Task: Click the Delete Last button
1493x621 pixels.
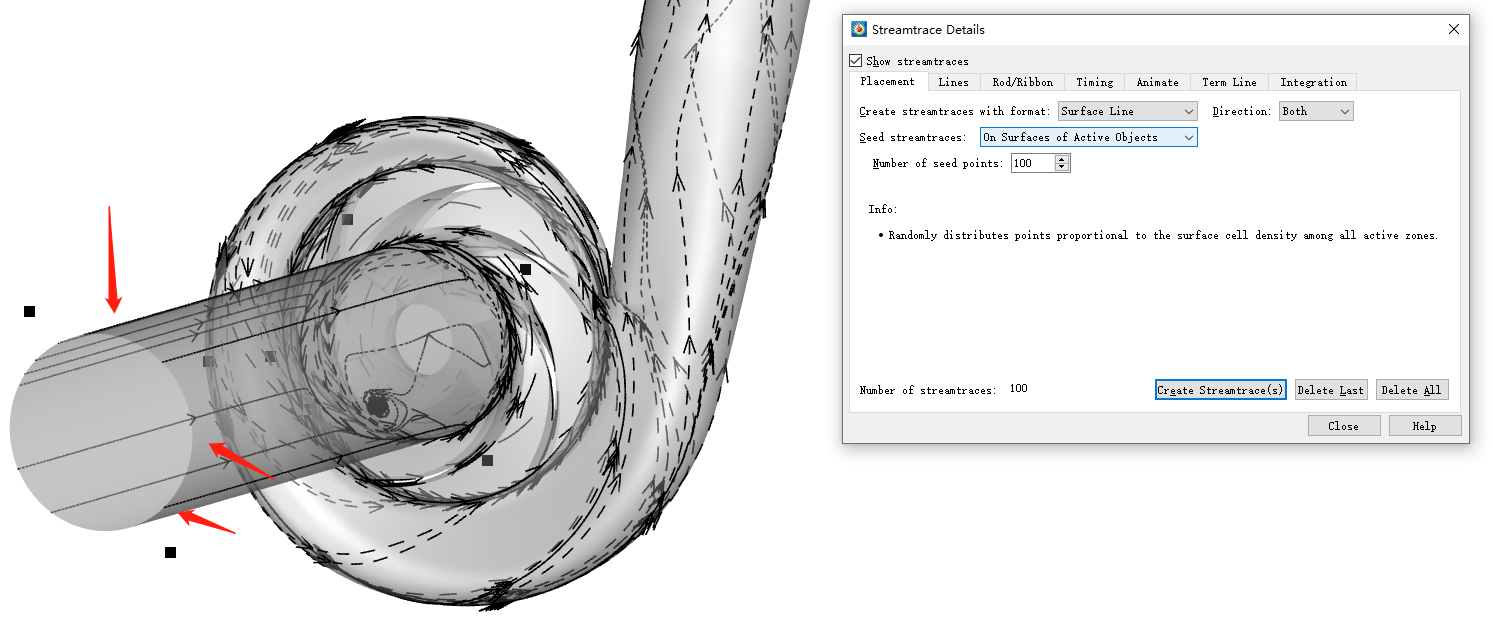Action: (x=1330, y=390)
